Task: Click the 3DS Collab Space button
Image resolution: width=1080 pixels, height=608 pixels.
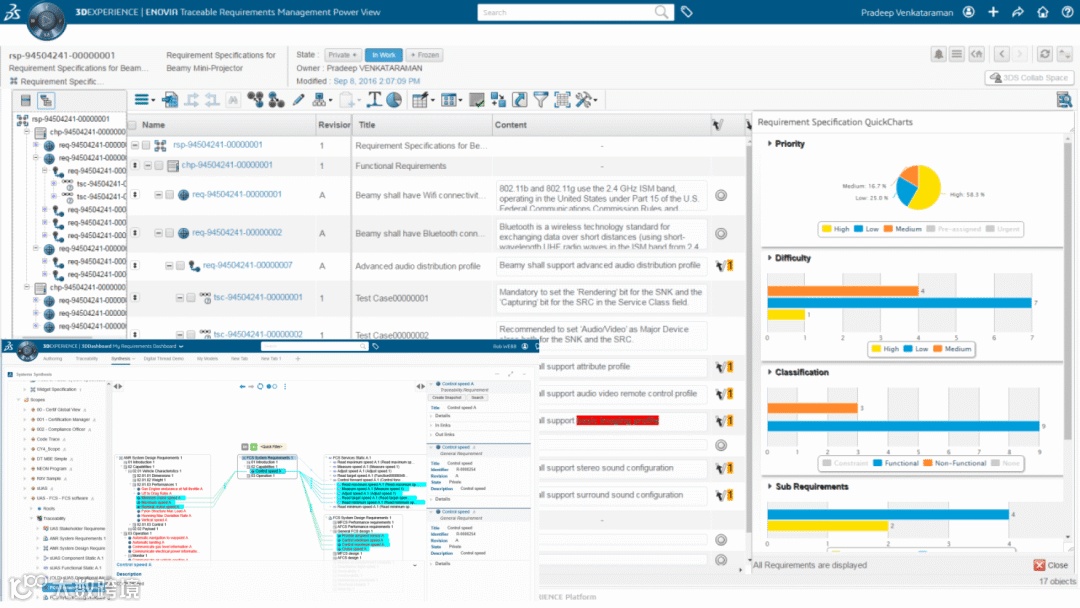Action: [x=1029, y=78]
